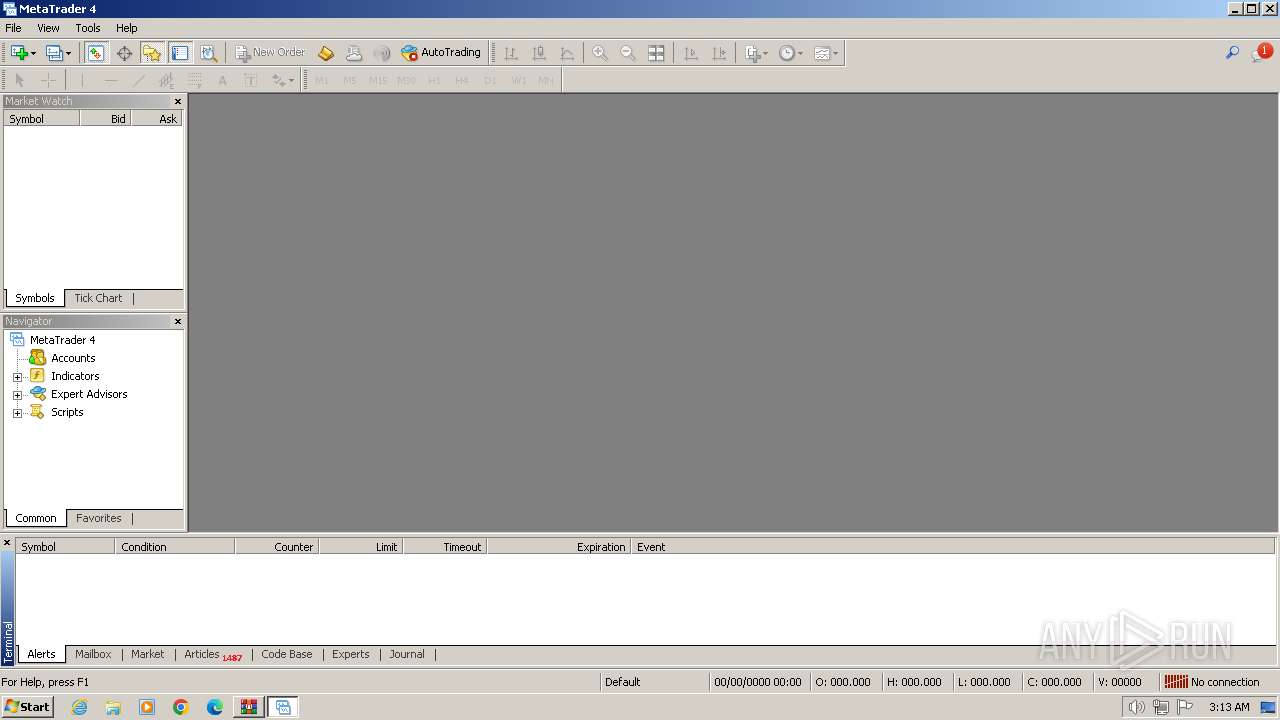The image size is (1280, 720).
Task: Click the New Order button
Action: [x=270, y=53]
